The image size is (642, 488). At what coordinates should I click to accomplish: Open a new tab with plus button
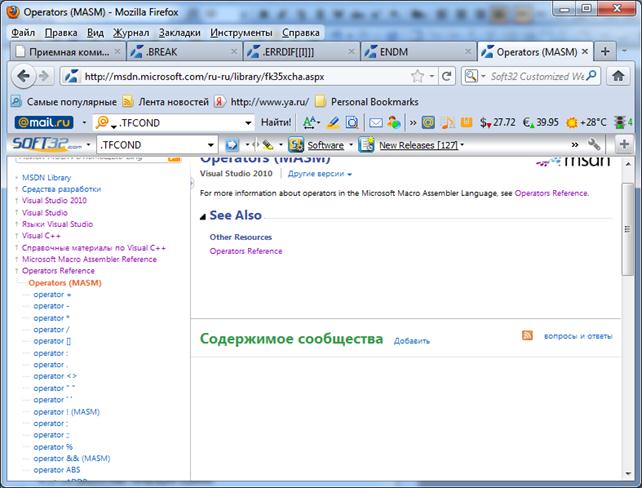tap(605, 52)
